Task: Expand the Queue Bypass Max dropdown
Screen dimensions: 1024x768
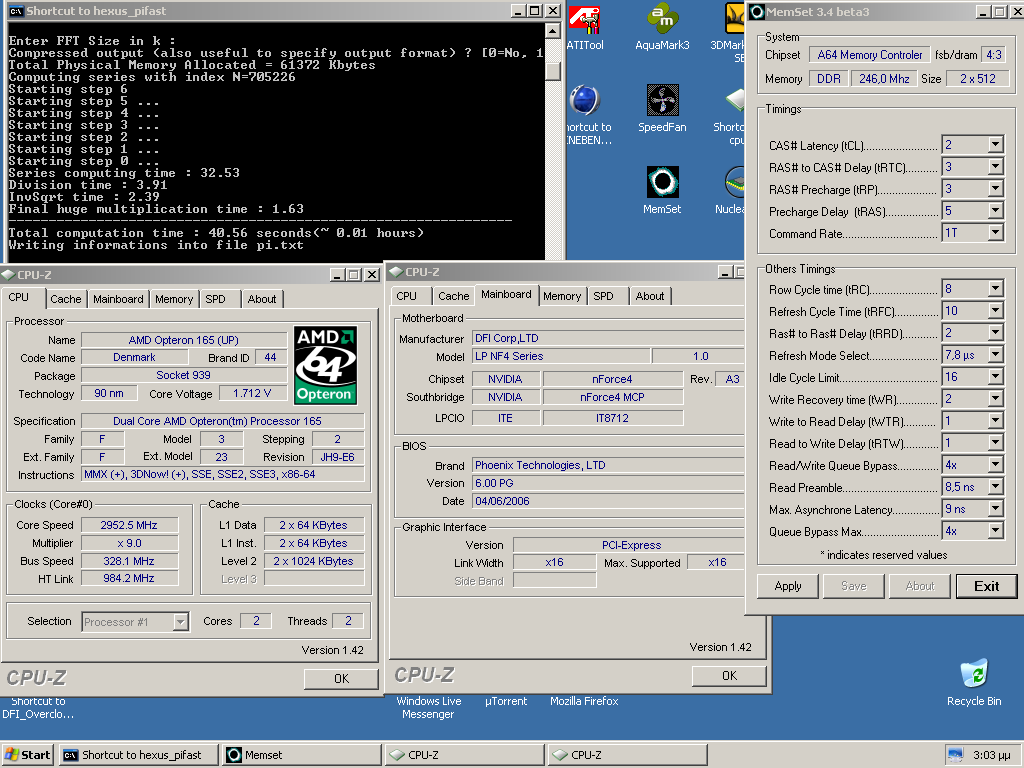Action: [x=995, y=532]
